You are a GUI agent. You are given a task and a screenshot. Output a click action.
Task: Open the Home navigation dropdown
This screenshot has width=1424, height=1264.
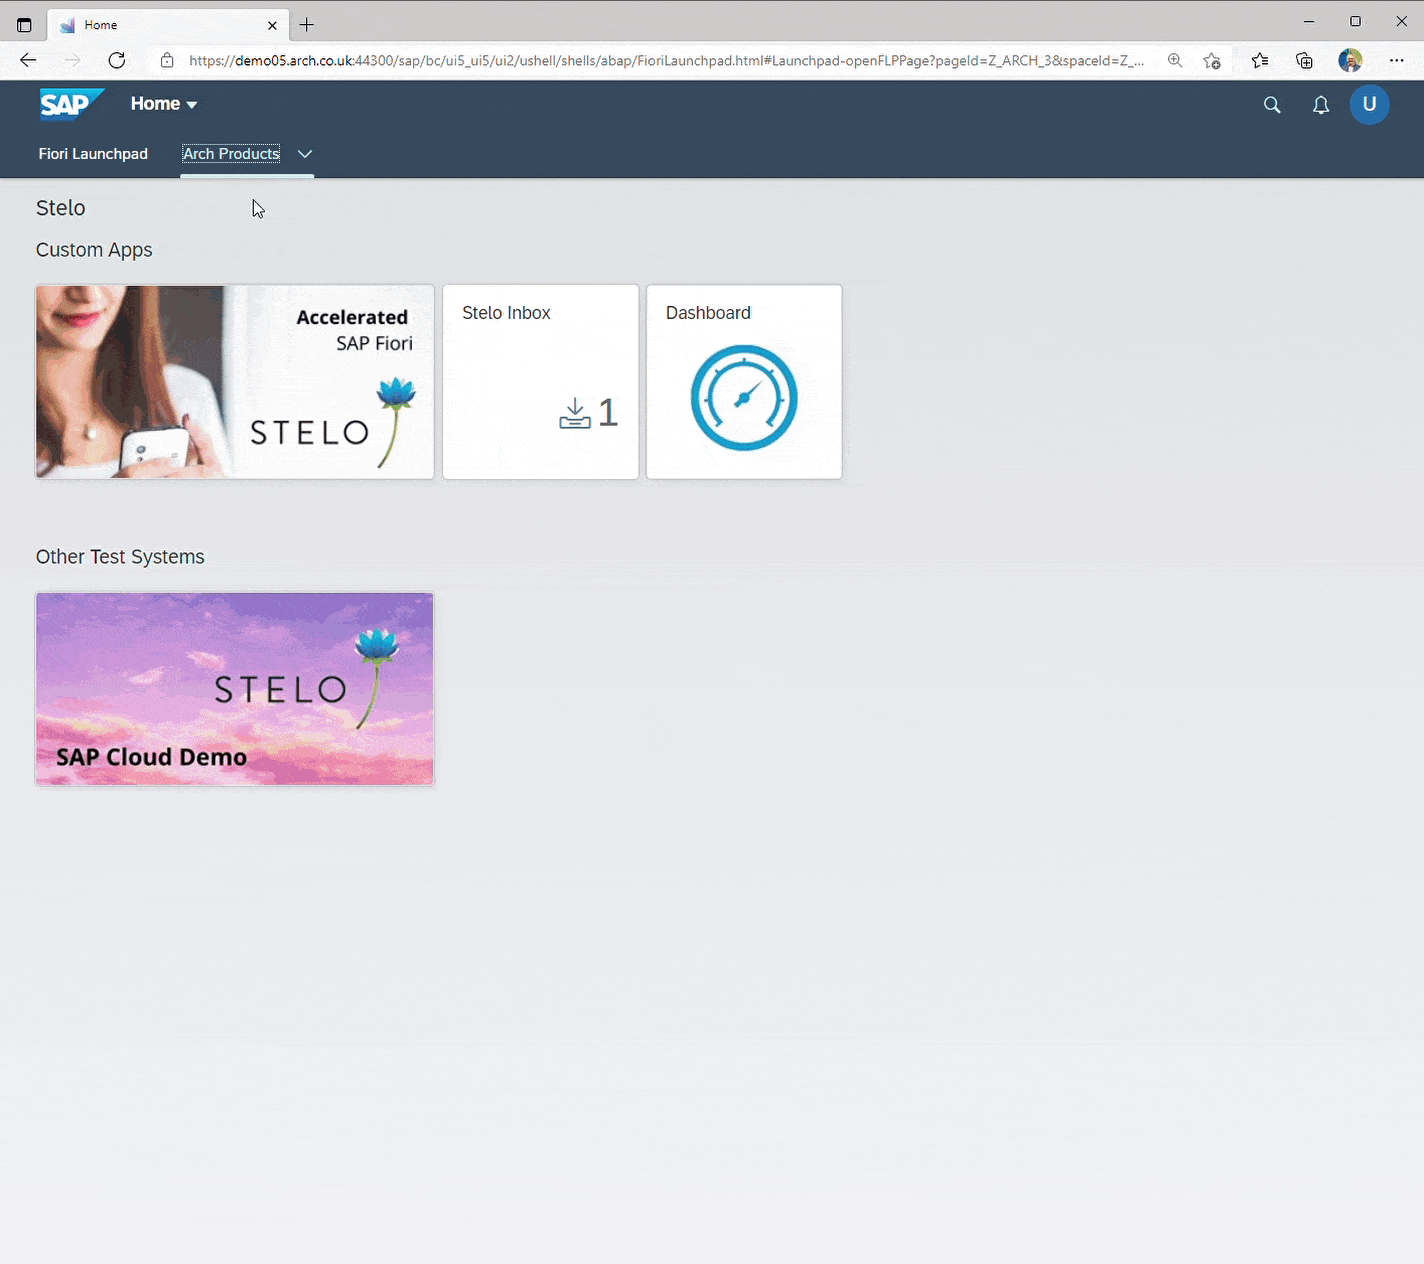tap(164, 104)
